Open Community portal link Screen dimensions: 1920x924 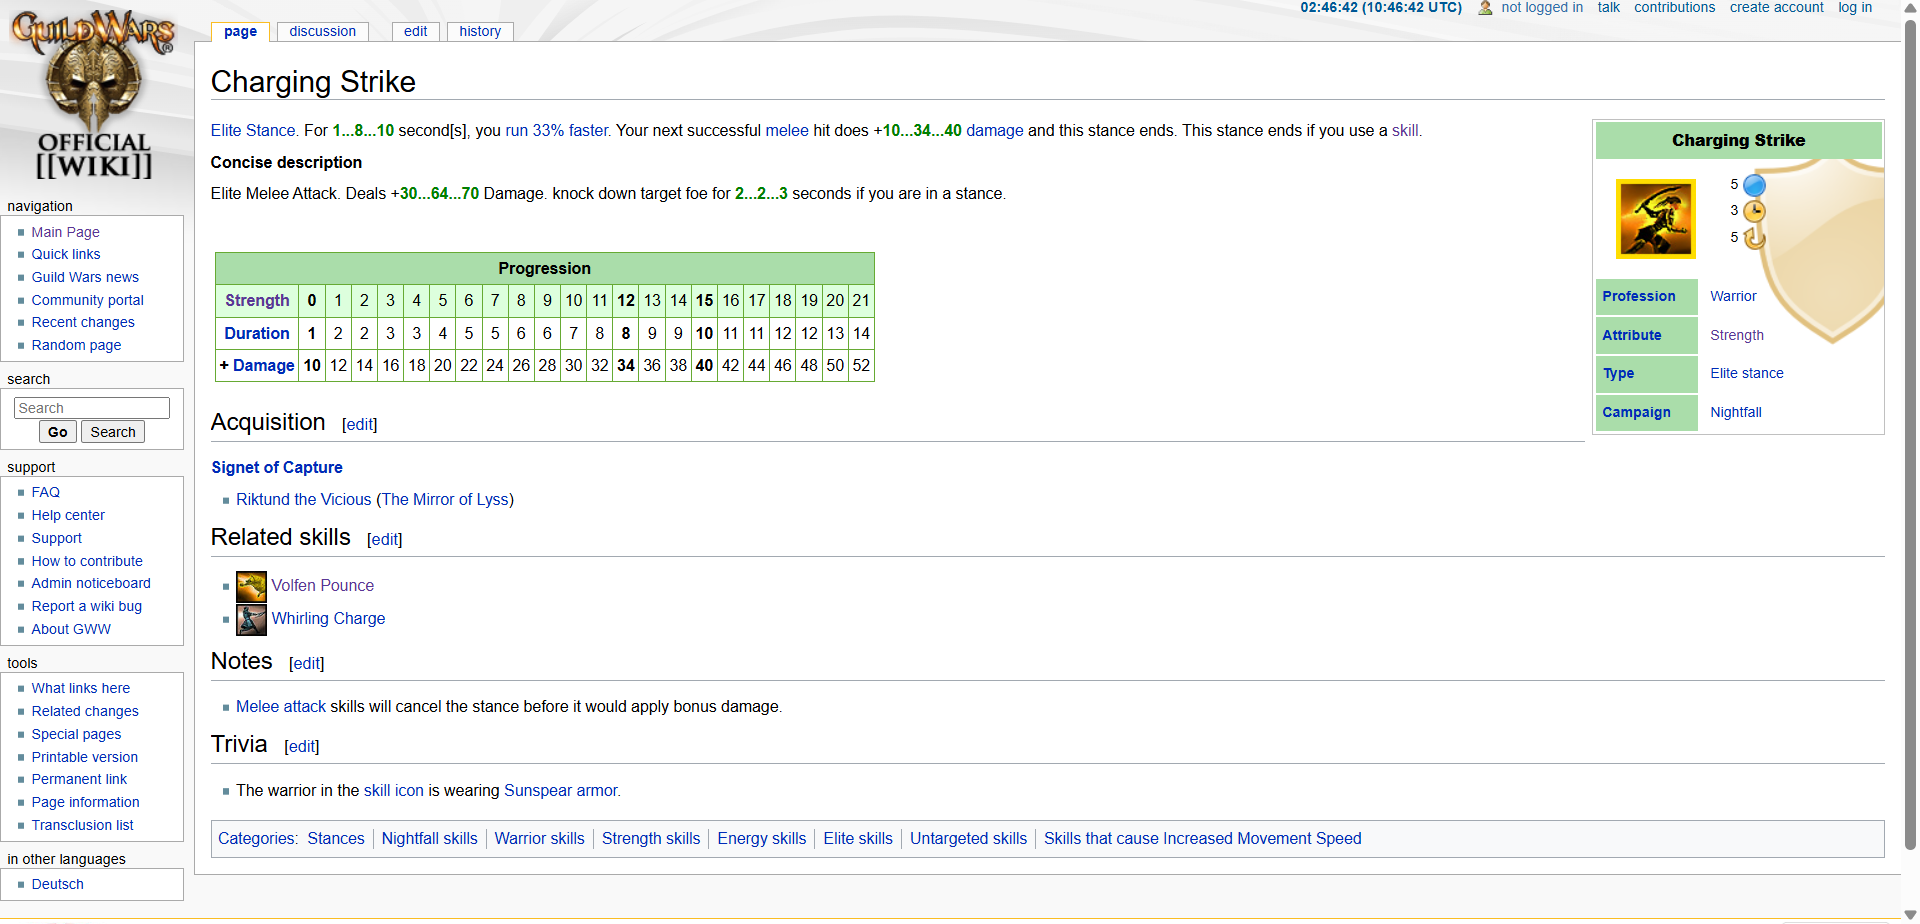87,300
